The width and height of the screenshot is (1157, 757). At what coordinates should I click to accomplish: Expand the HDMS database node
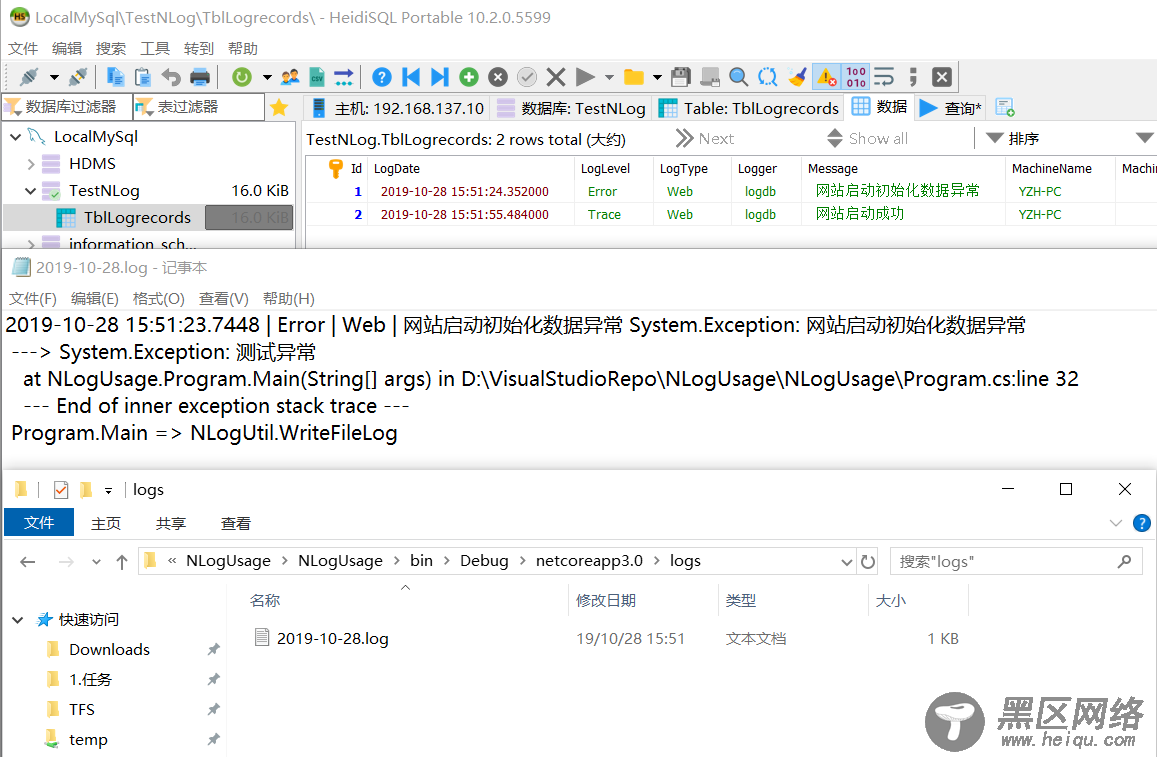30,164
